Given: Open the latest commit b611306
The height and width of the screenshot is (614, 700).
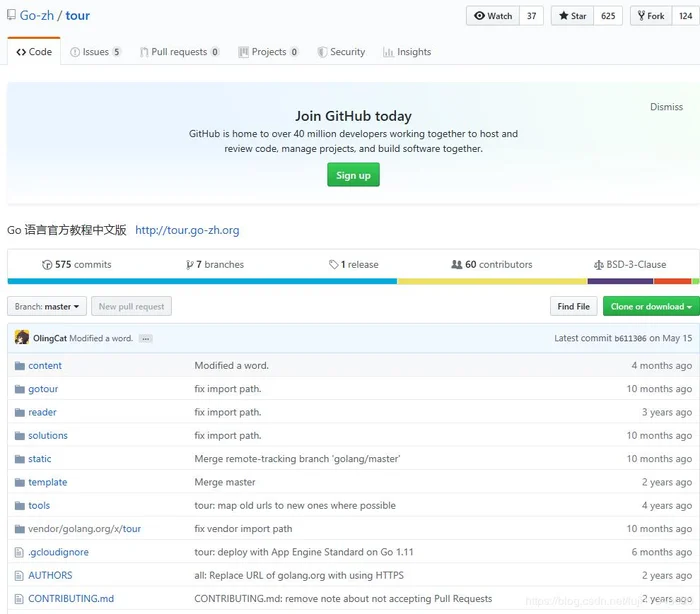Looking at the screenshot, I should (630, 338).
